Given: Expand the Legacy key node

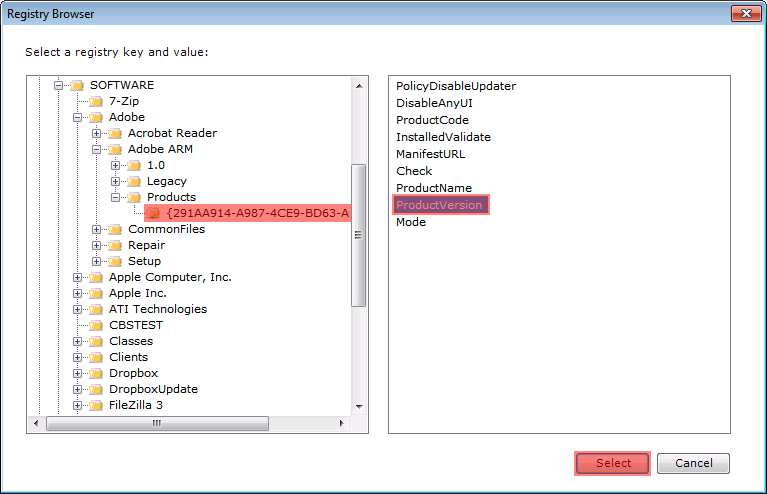Looking at the screenshot, I should pos(115,181).
